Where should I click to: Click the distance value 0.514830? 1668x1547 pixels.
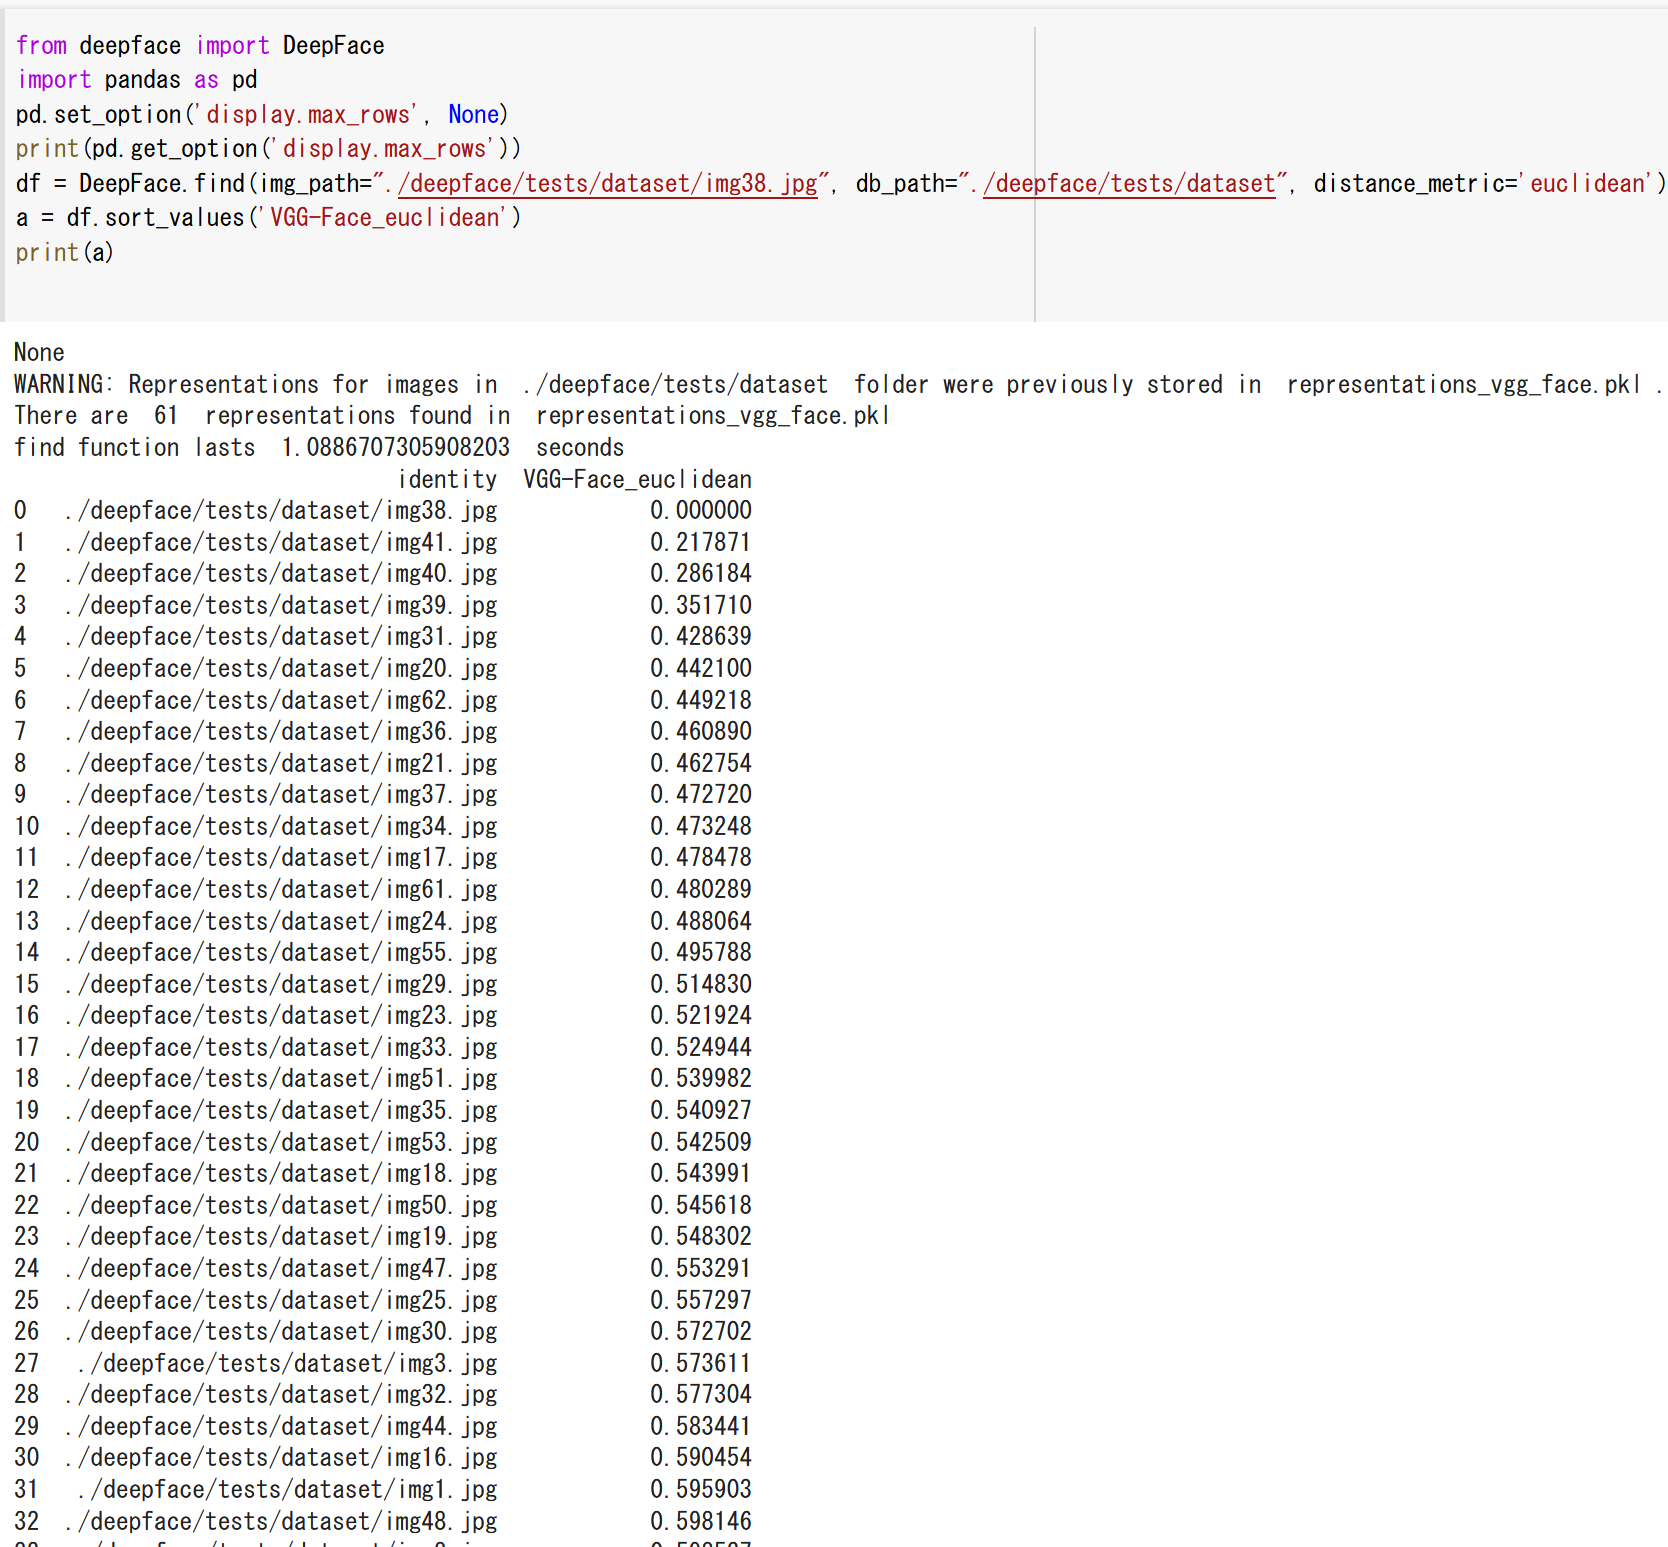(x=701, y=985)
